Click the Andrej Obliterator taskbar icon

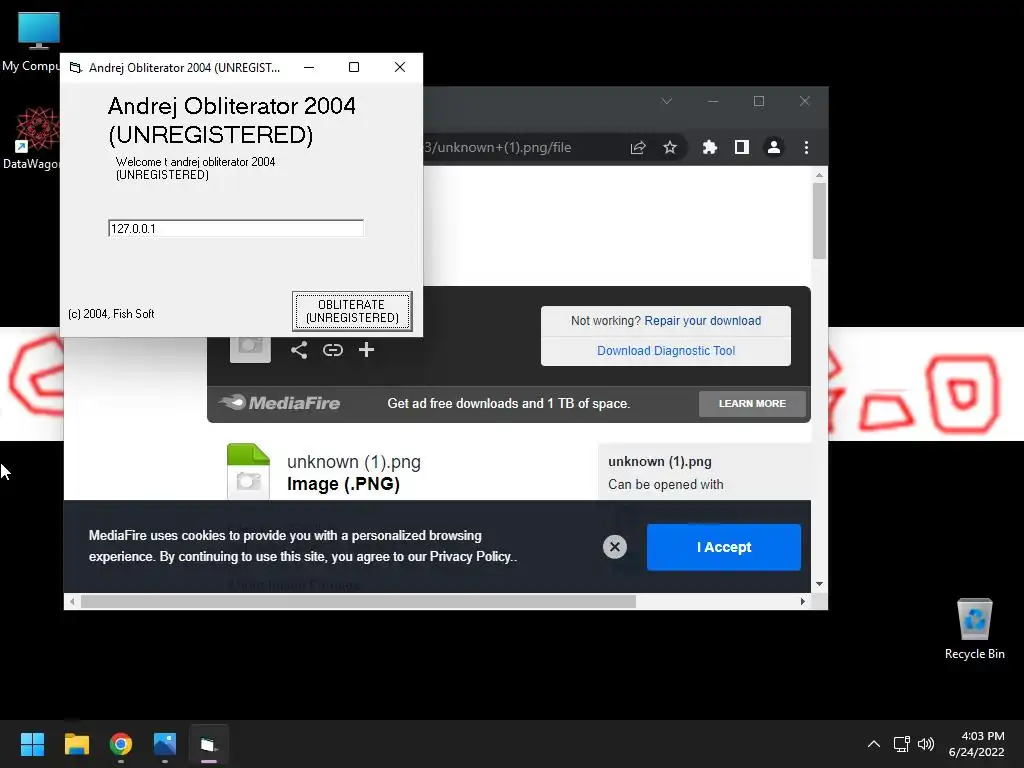(x=209, y=744)
